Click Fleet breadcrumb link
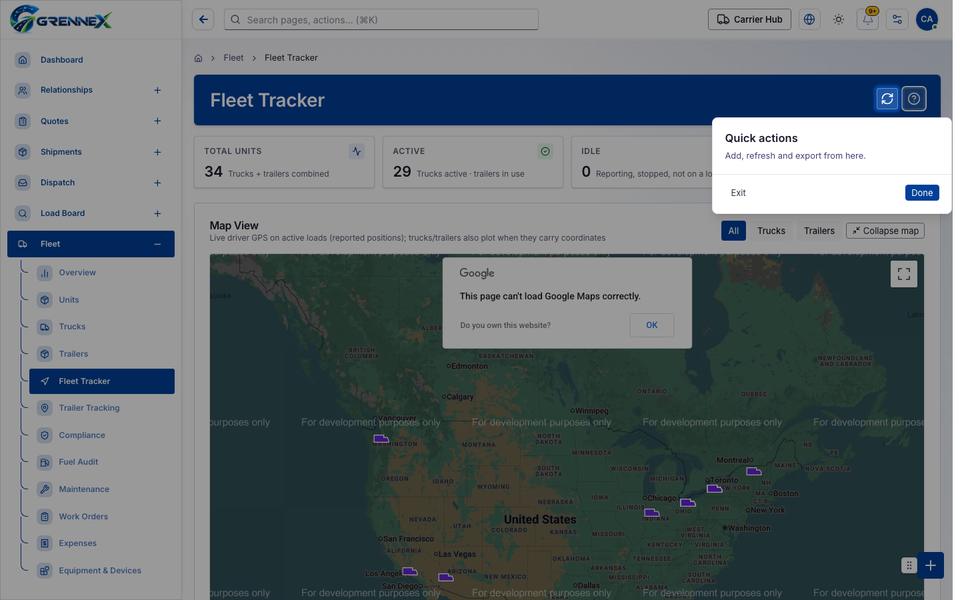 (235, 58)
